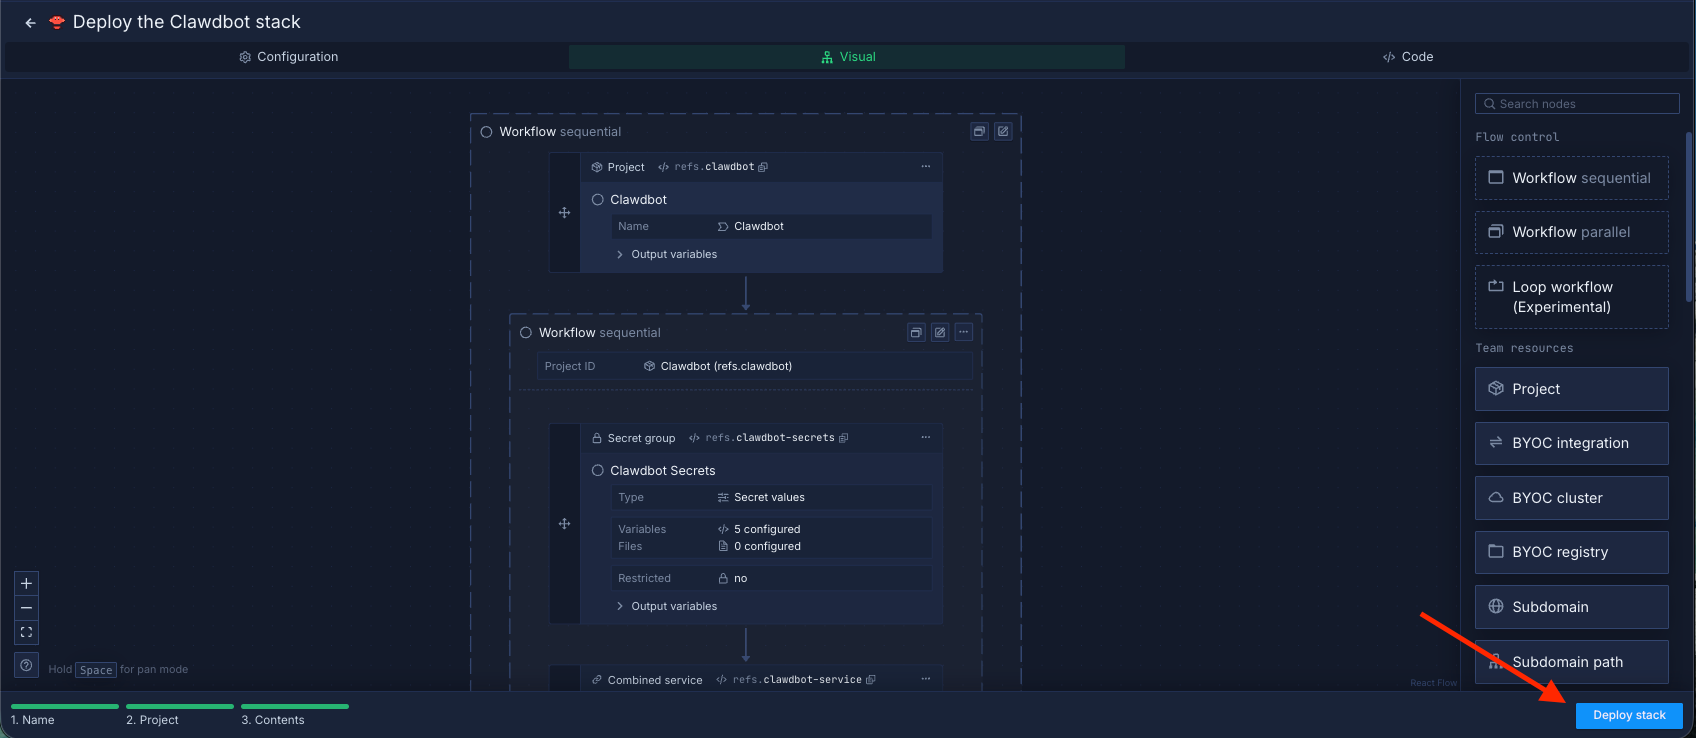Open the Project node's three-dot menu
This screenshot has height=738, width=1696.
click(925, 167)
